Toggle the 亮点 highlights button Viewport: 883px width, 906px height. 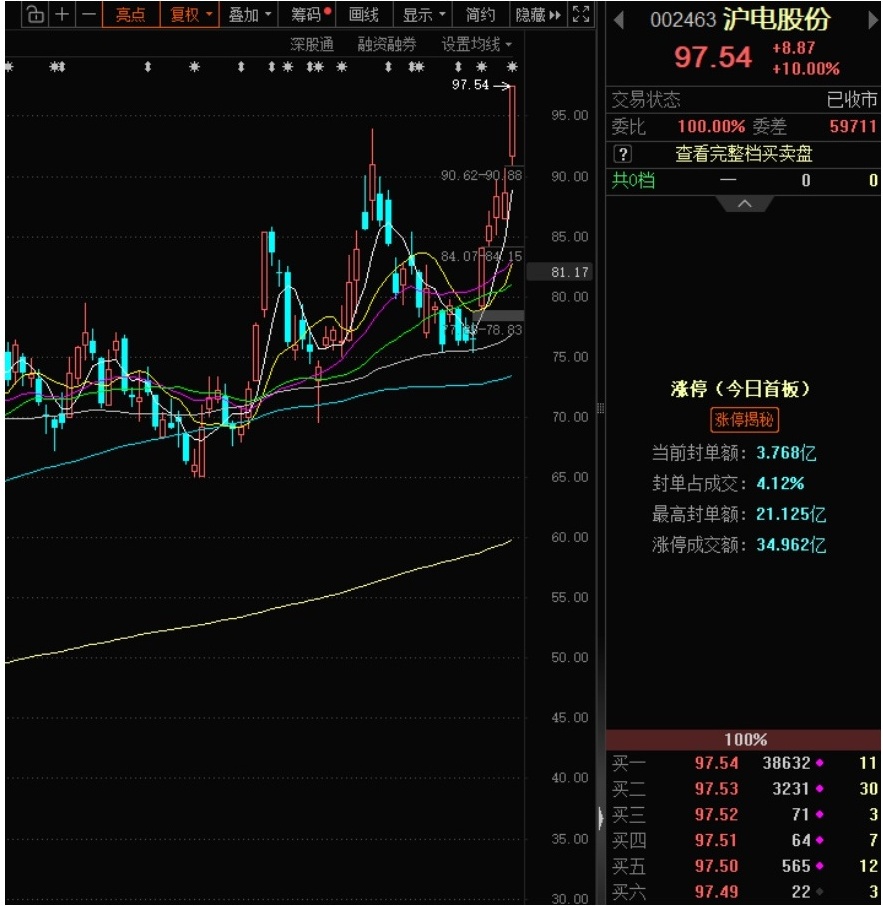coord(130,15)
